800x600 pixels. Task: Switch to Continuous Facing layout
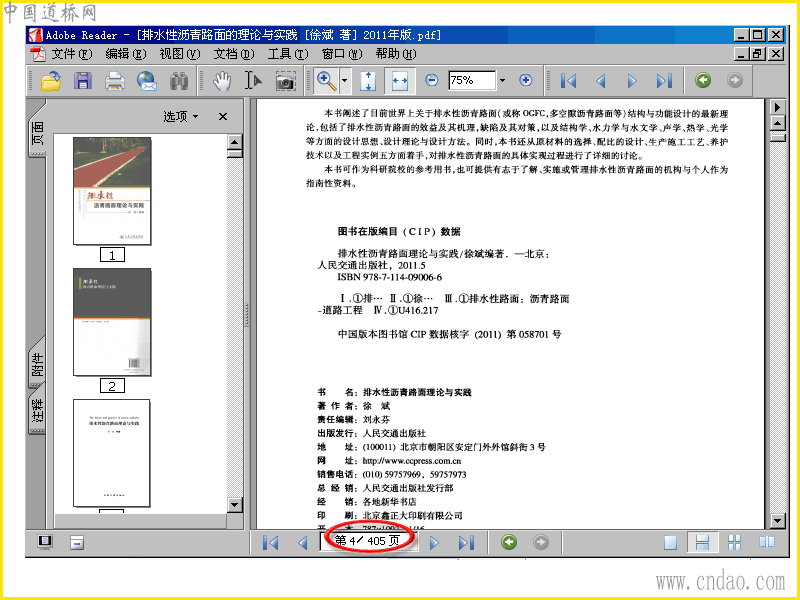point(735,542)
